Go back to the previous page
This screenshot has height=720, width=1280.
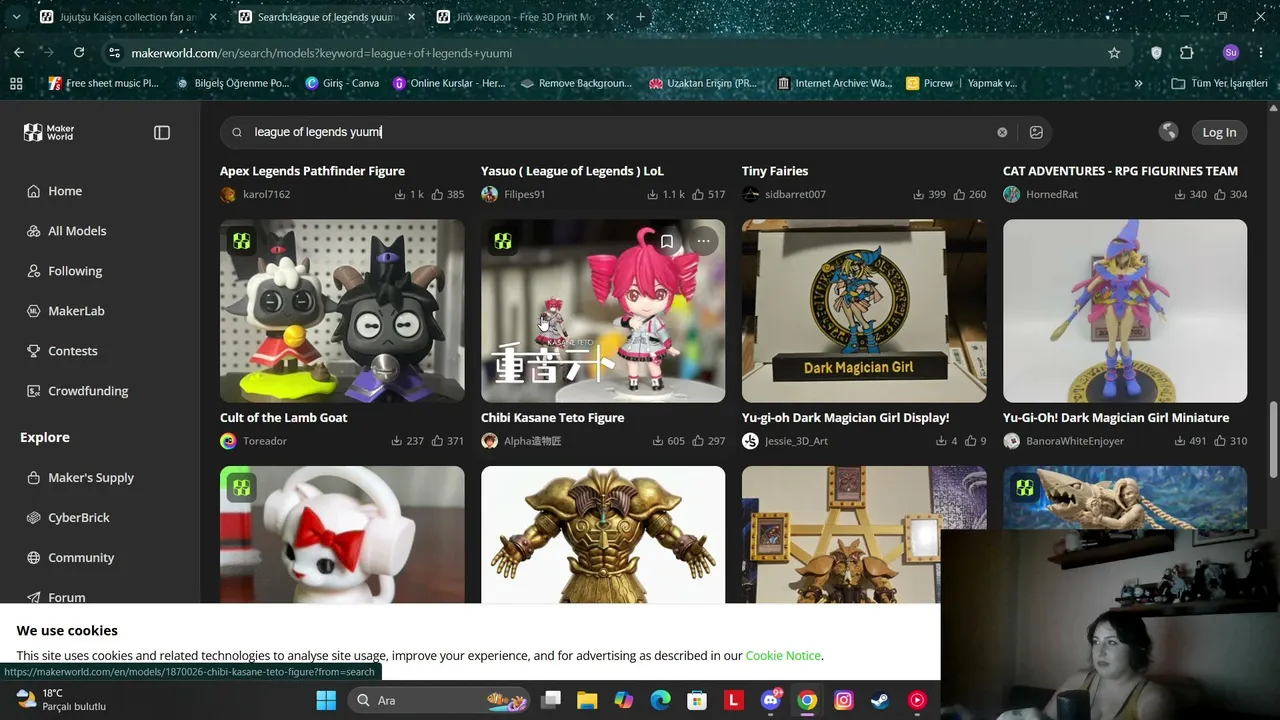tap(19, 53)
